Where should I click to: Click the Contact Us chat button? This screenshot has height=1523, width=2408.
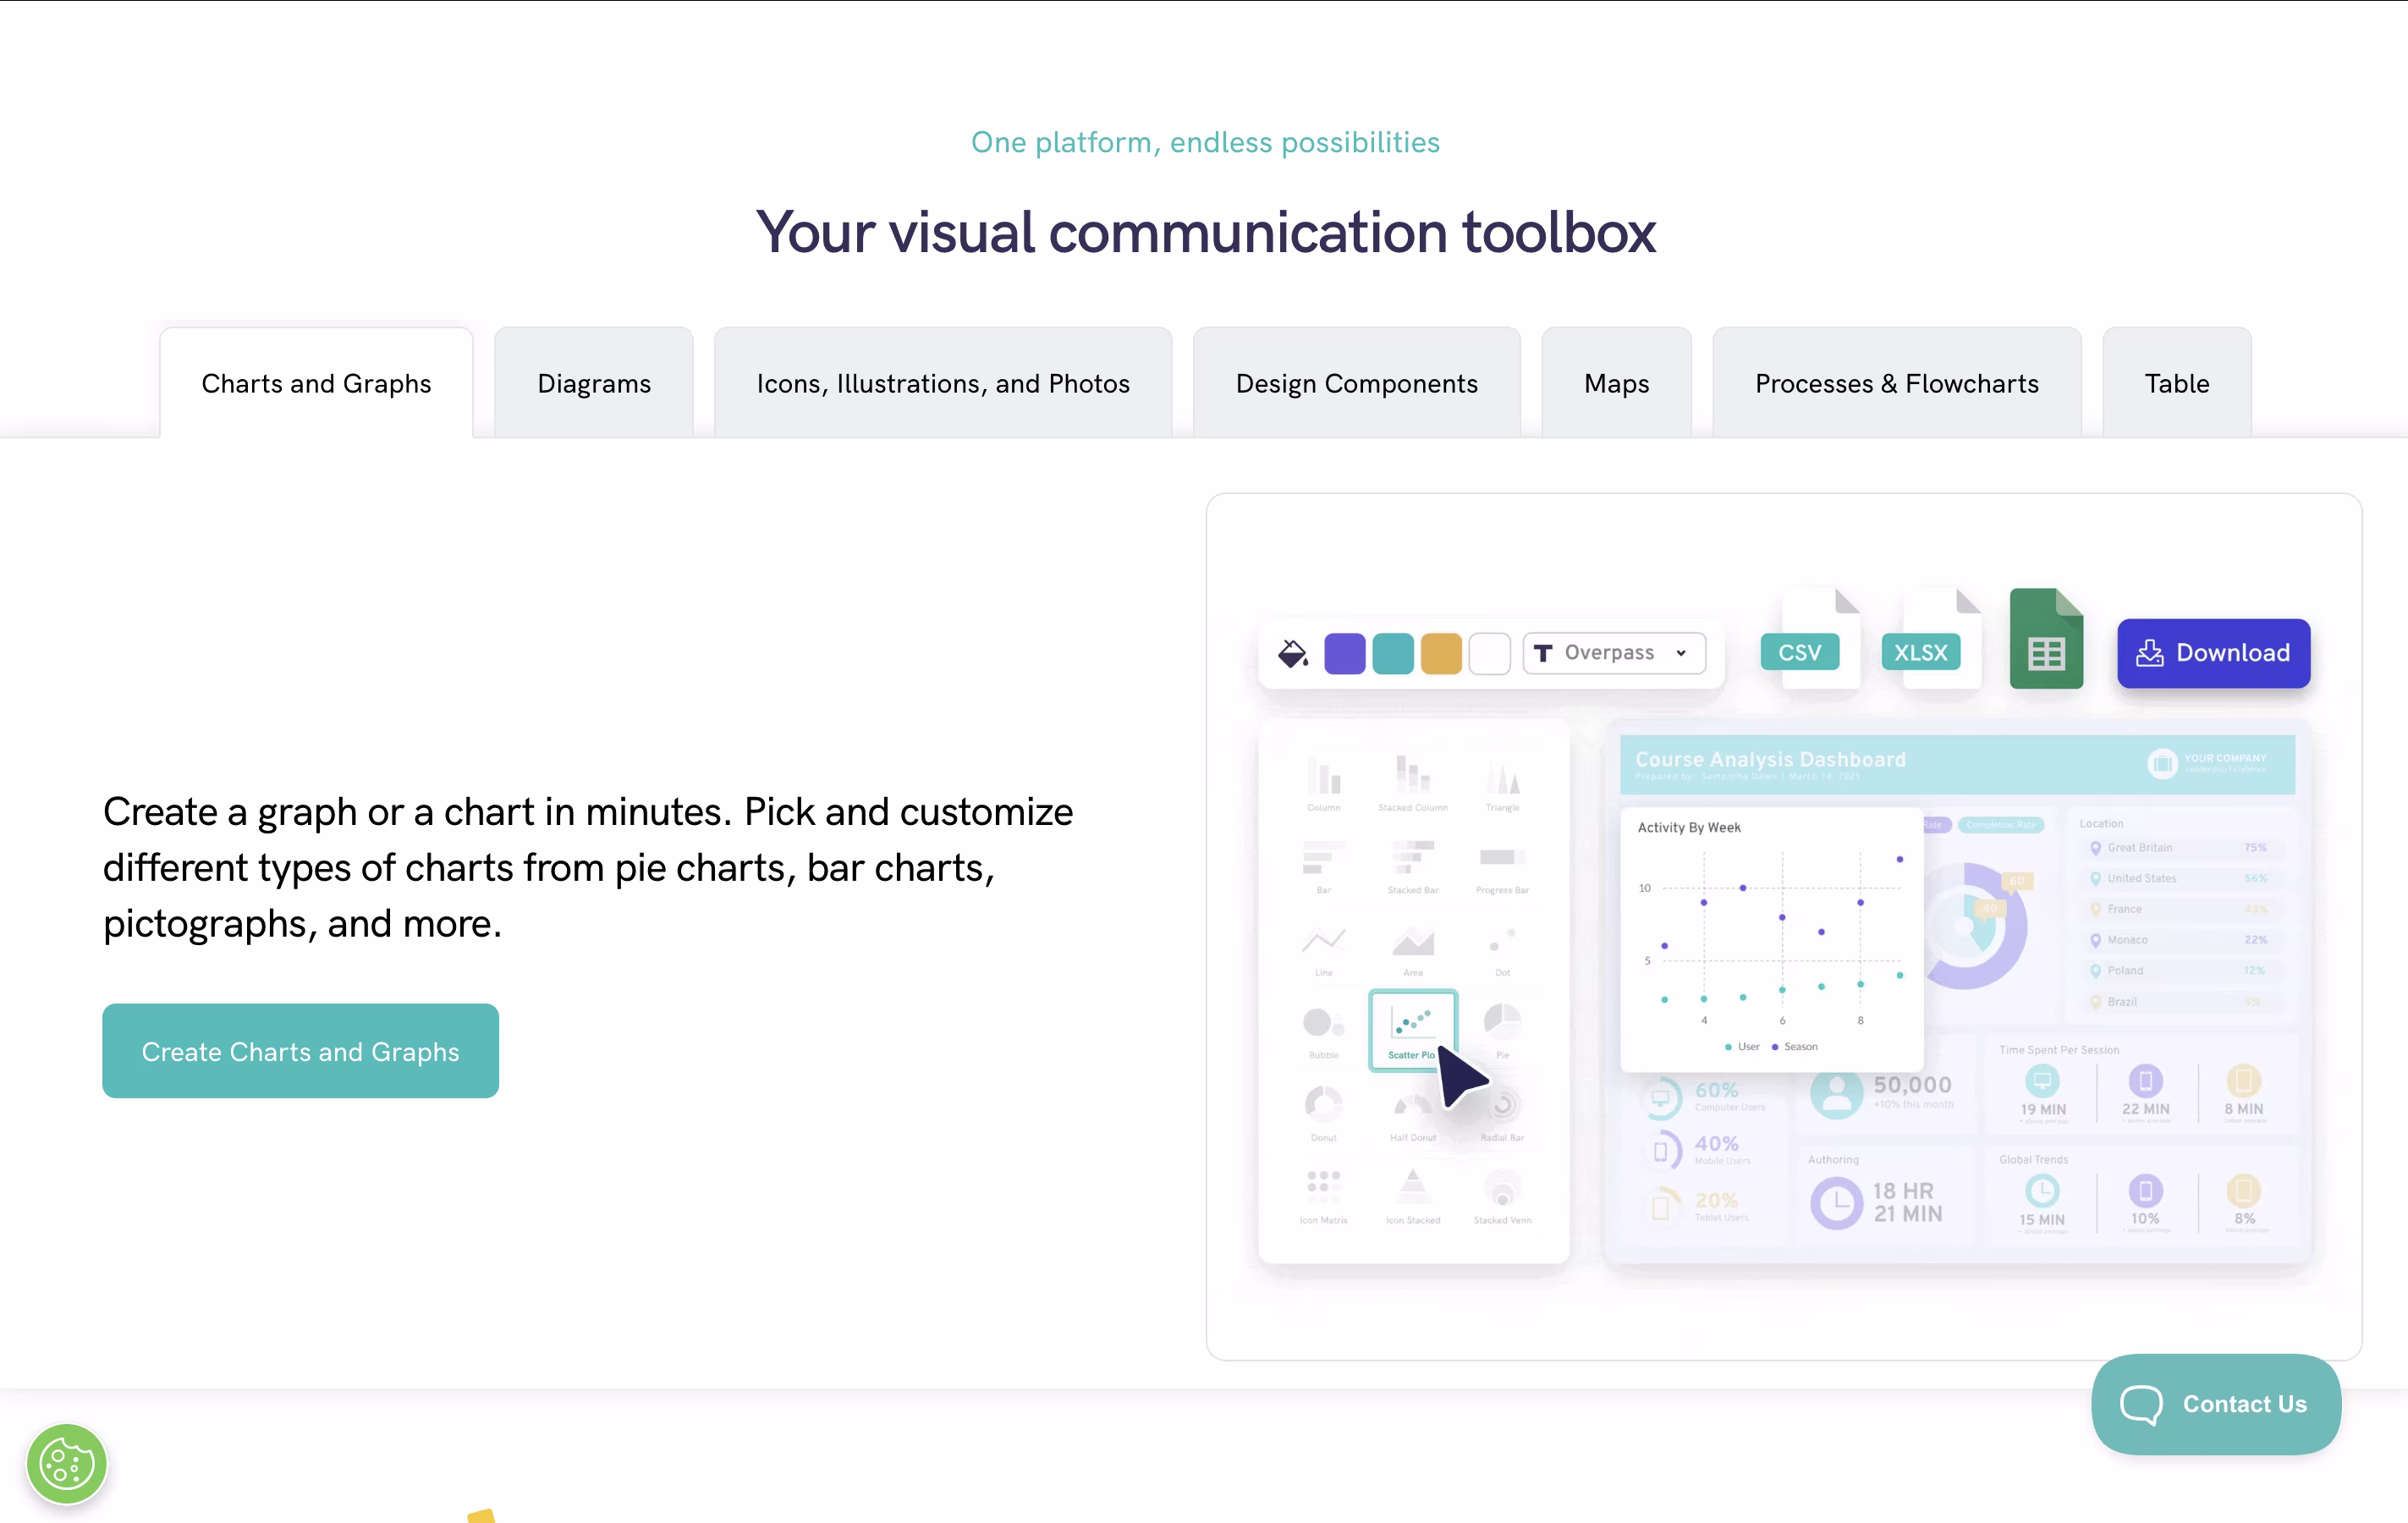point(2215,1404)
